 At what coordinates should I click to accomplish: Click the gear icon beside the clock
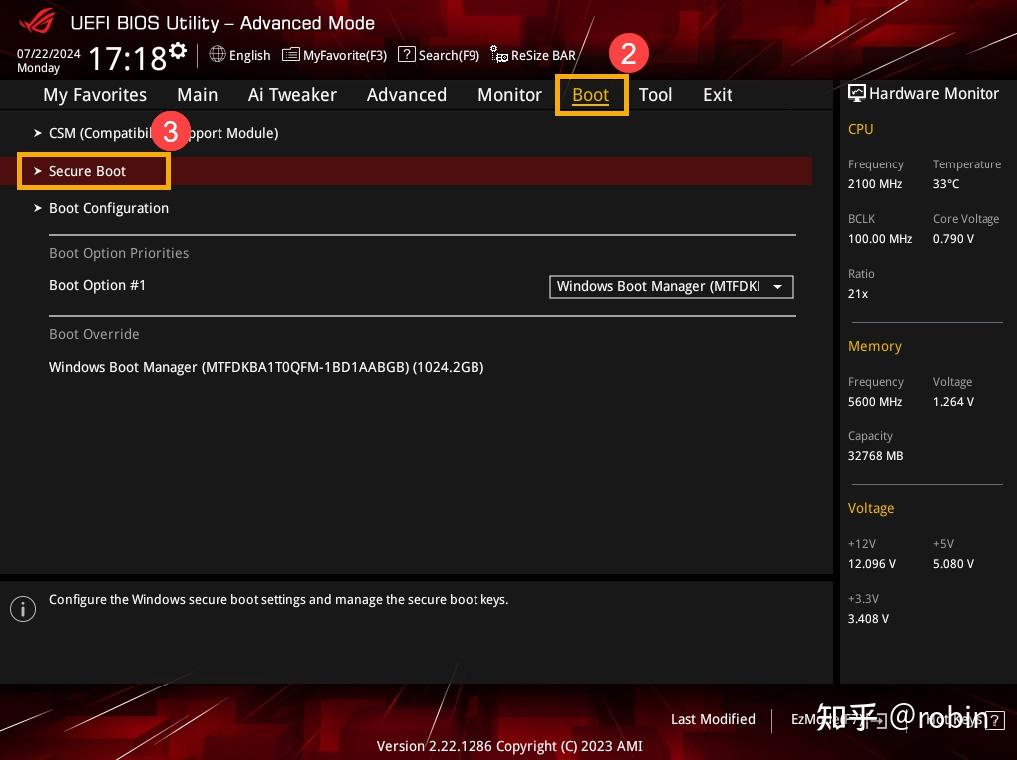pyautogui.click(x=178, y=48)
